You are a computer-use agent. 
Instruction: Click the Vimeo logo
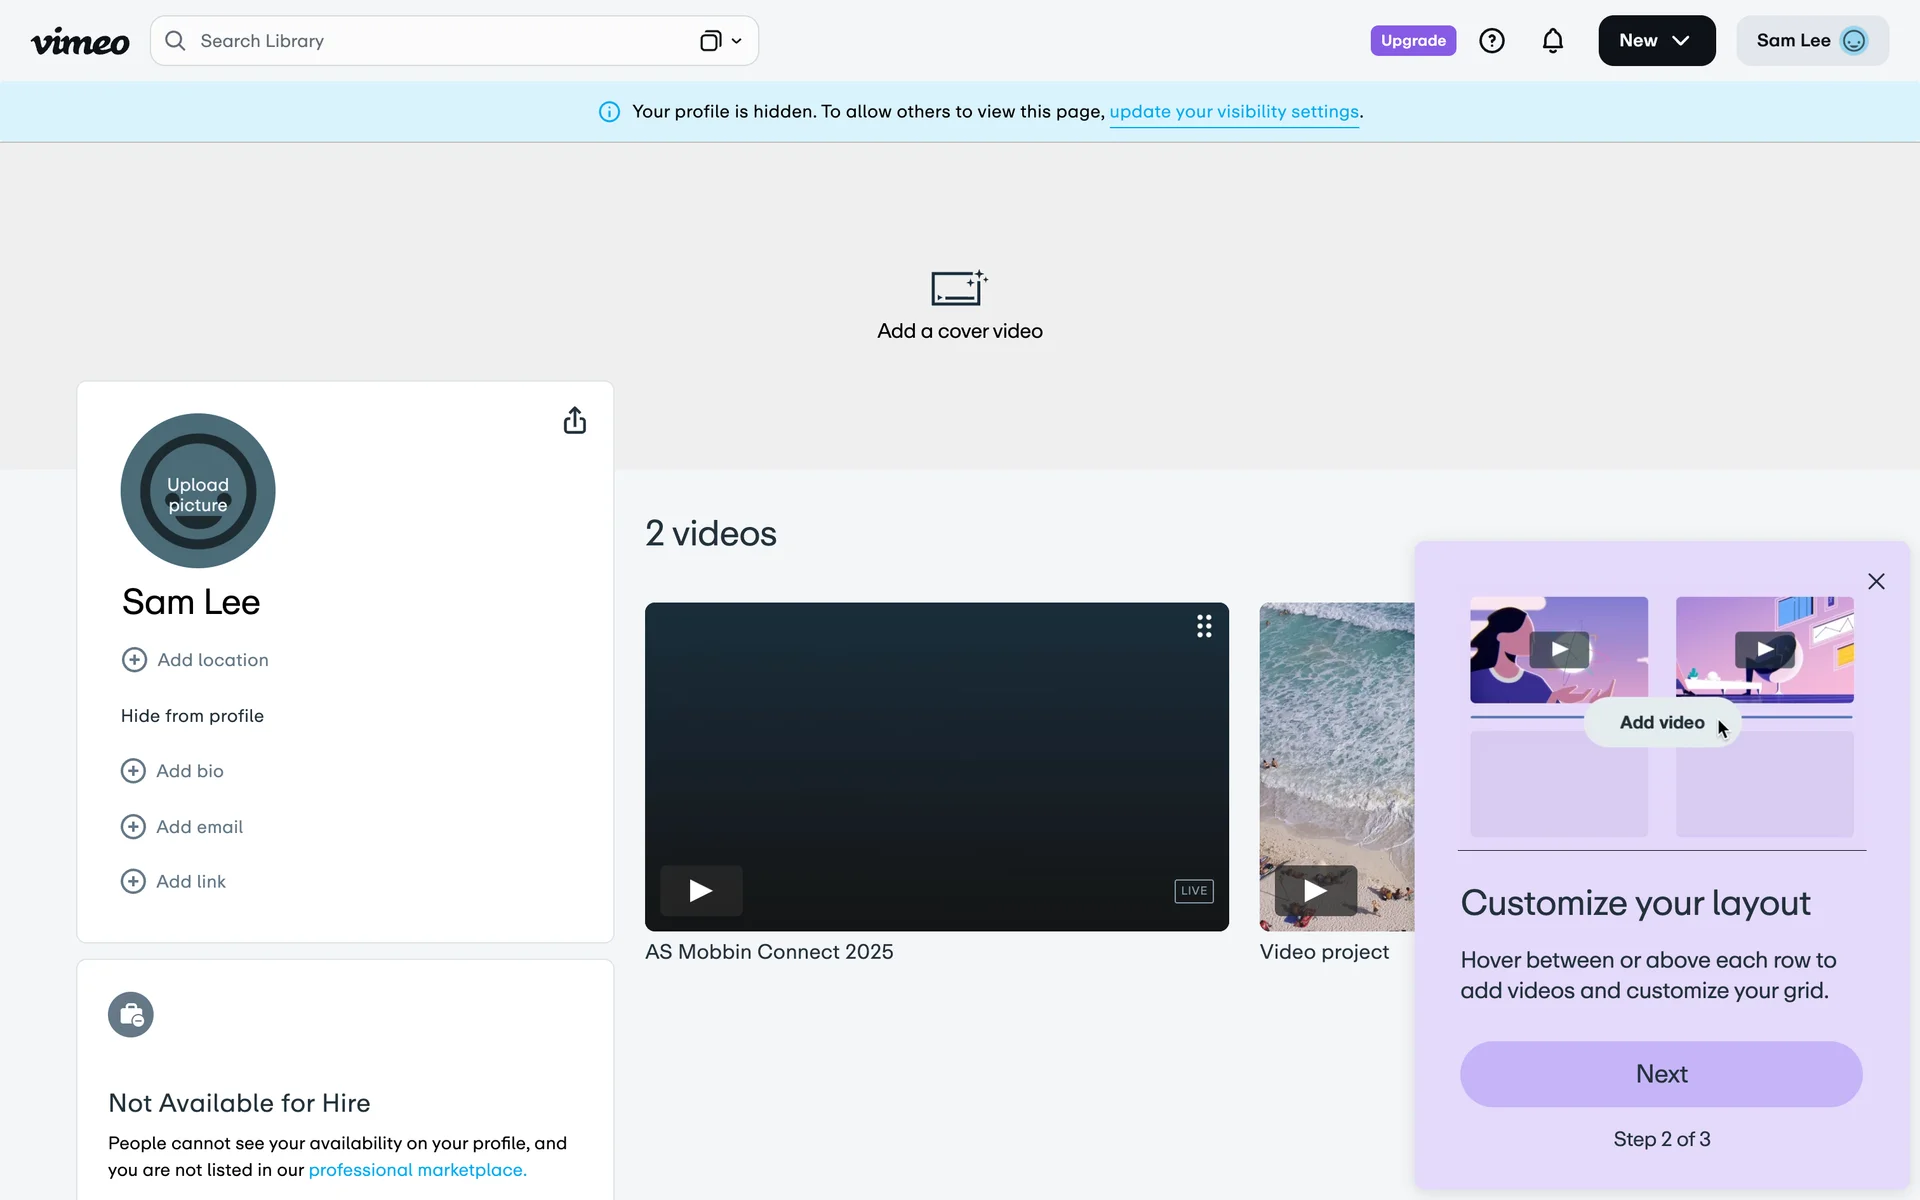pos(80,41)
